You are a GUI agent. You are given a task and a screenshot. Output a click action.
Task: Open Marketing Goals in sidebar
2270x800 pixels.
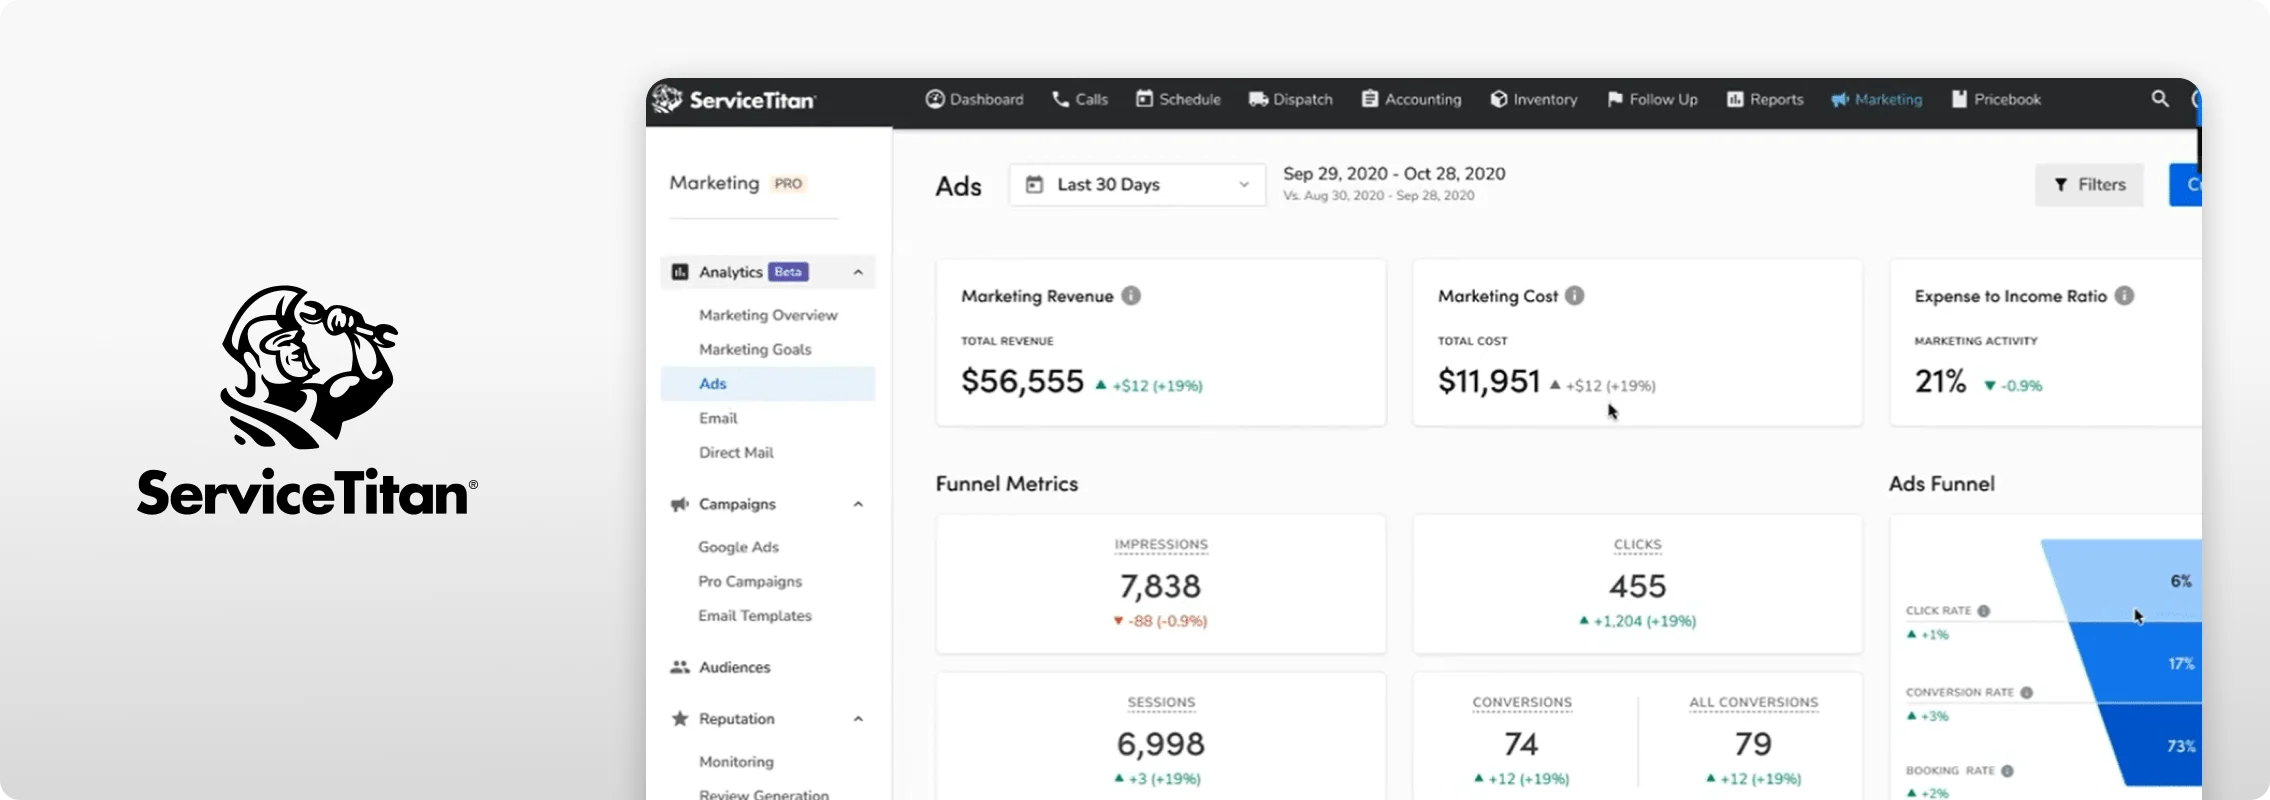pyautogui.click(x=755, y=349)
